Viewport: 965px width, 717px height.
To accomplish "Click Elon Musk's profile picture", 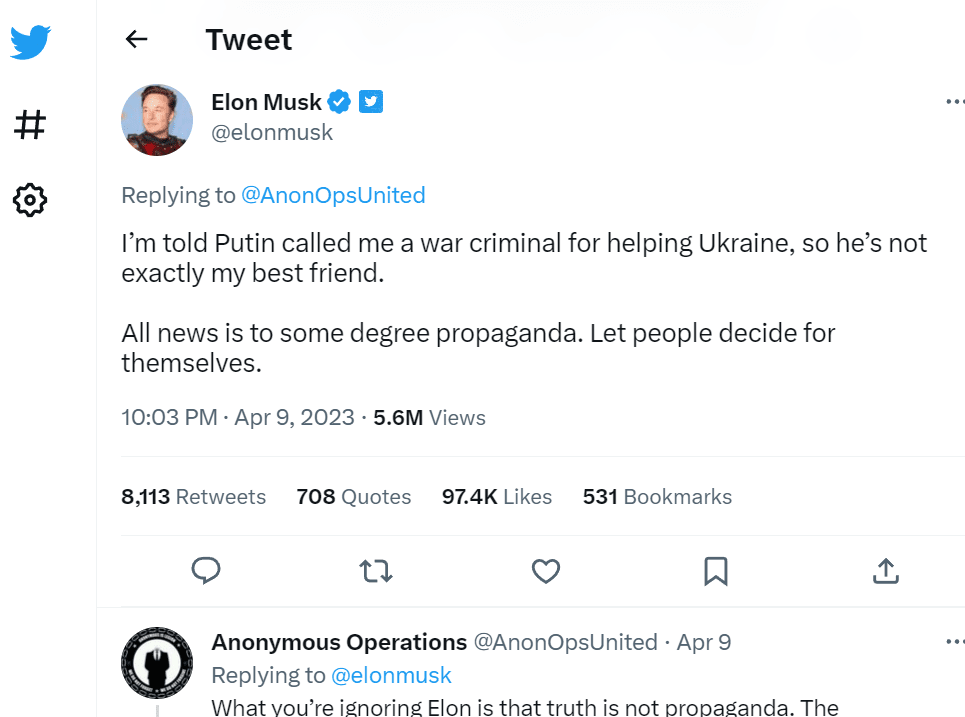I will tap(157, 120).
